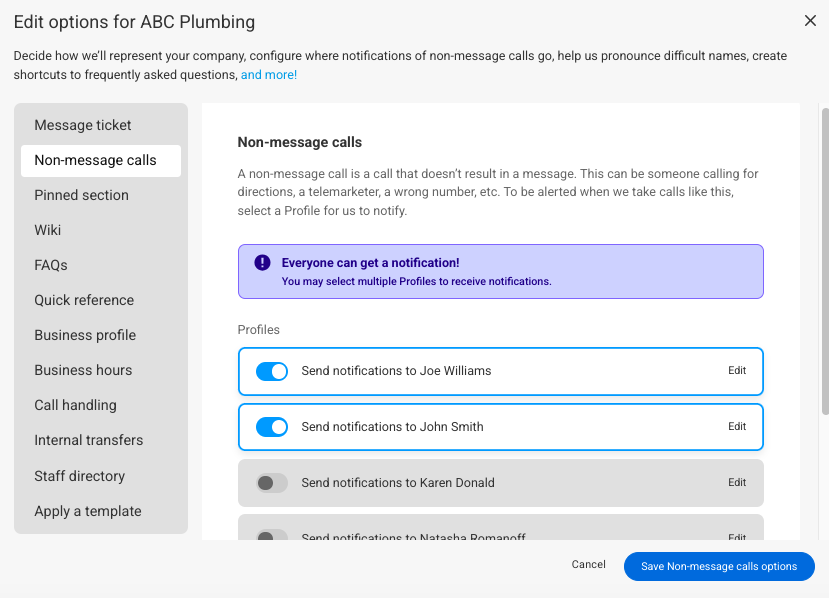Select the Non-message calls tab
Screen dimensions: 829x598
[x=95, y=160]
